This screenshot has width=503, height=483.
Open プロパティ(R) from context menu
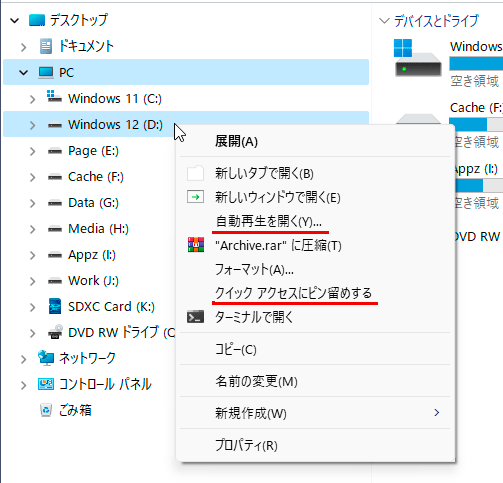coord(315,445)
